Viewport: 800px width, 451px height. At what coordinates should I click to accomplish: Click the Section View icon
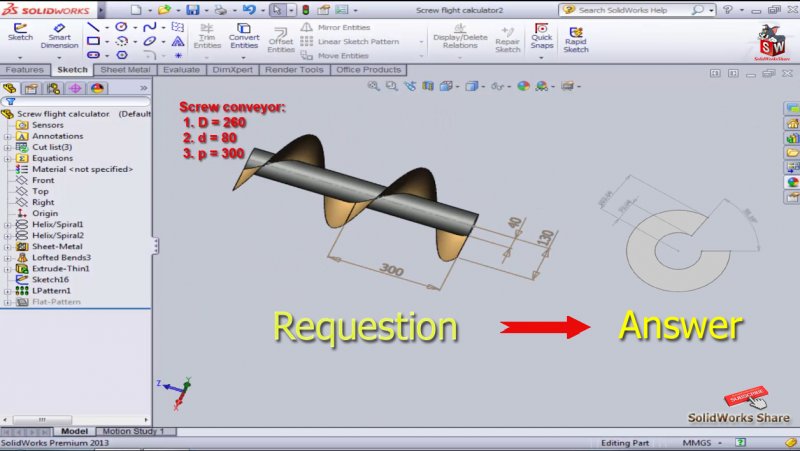click(x=428, y=86)
